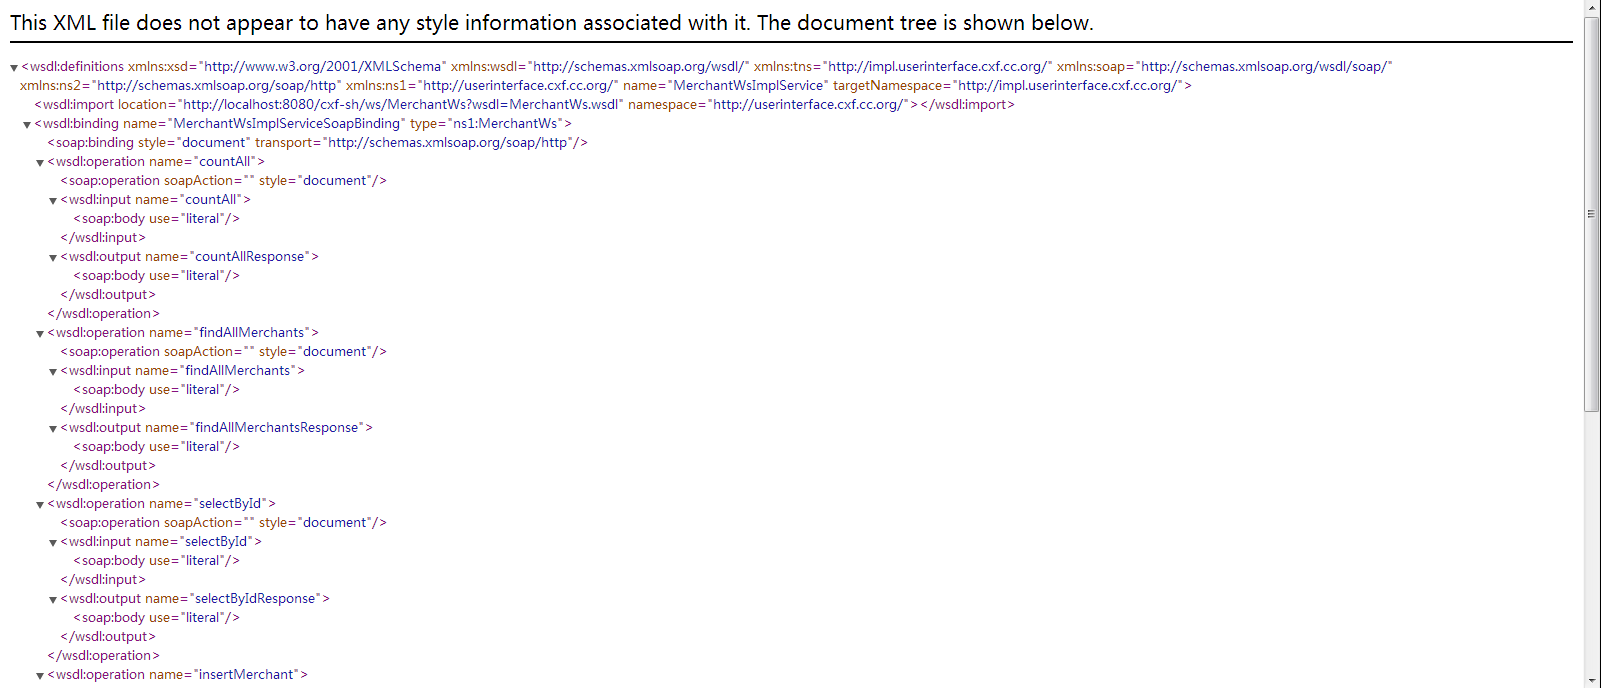Collapse the wsdl:binding MerchantWsImplServiceSoapBinding node
The image size is (1601, 688).
pos(27,125)
